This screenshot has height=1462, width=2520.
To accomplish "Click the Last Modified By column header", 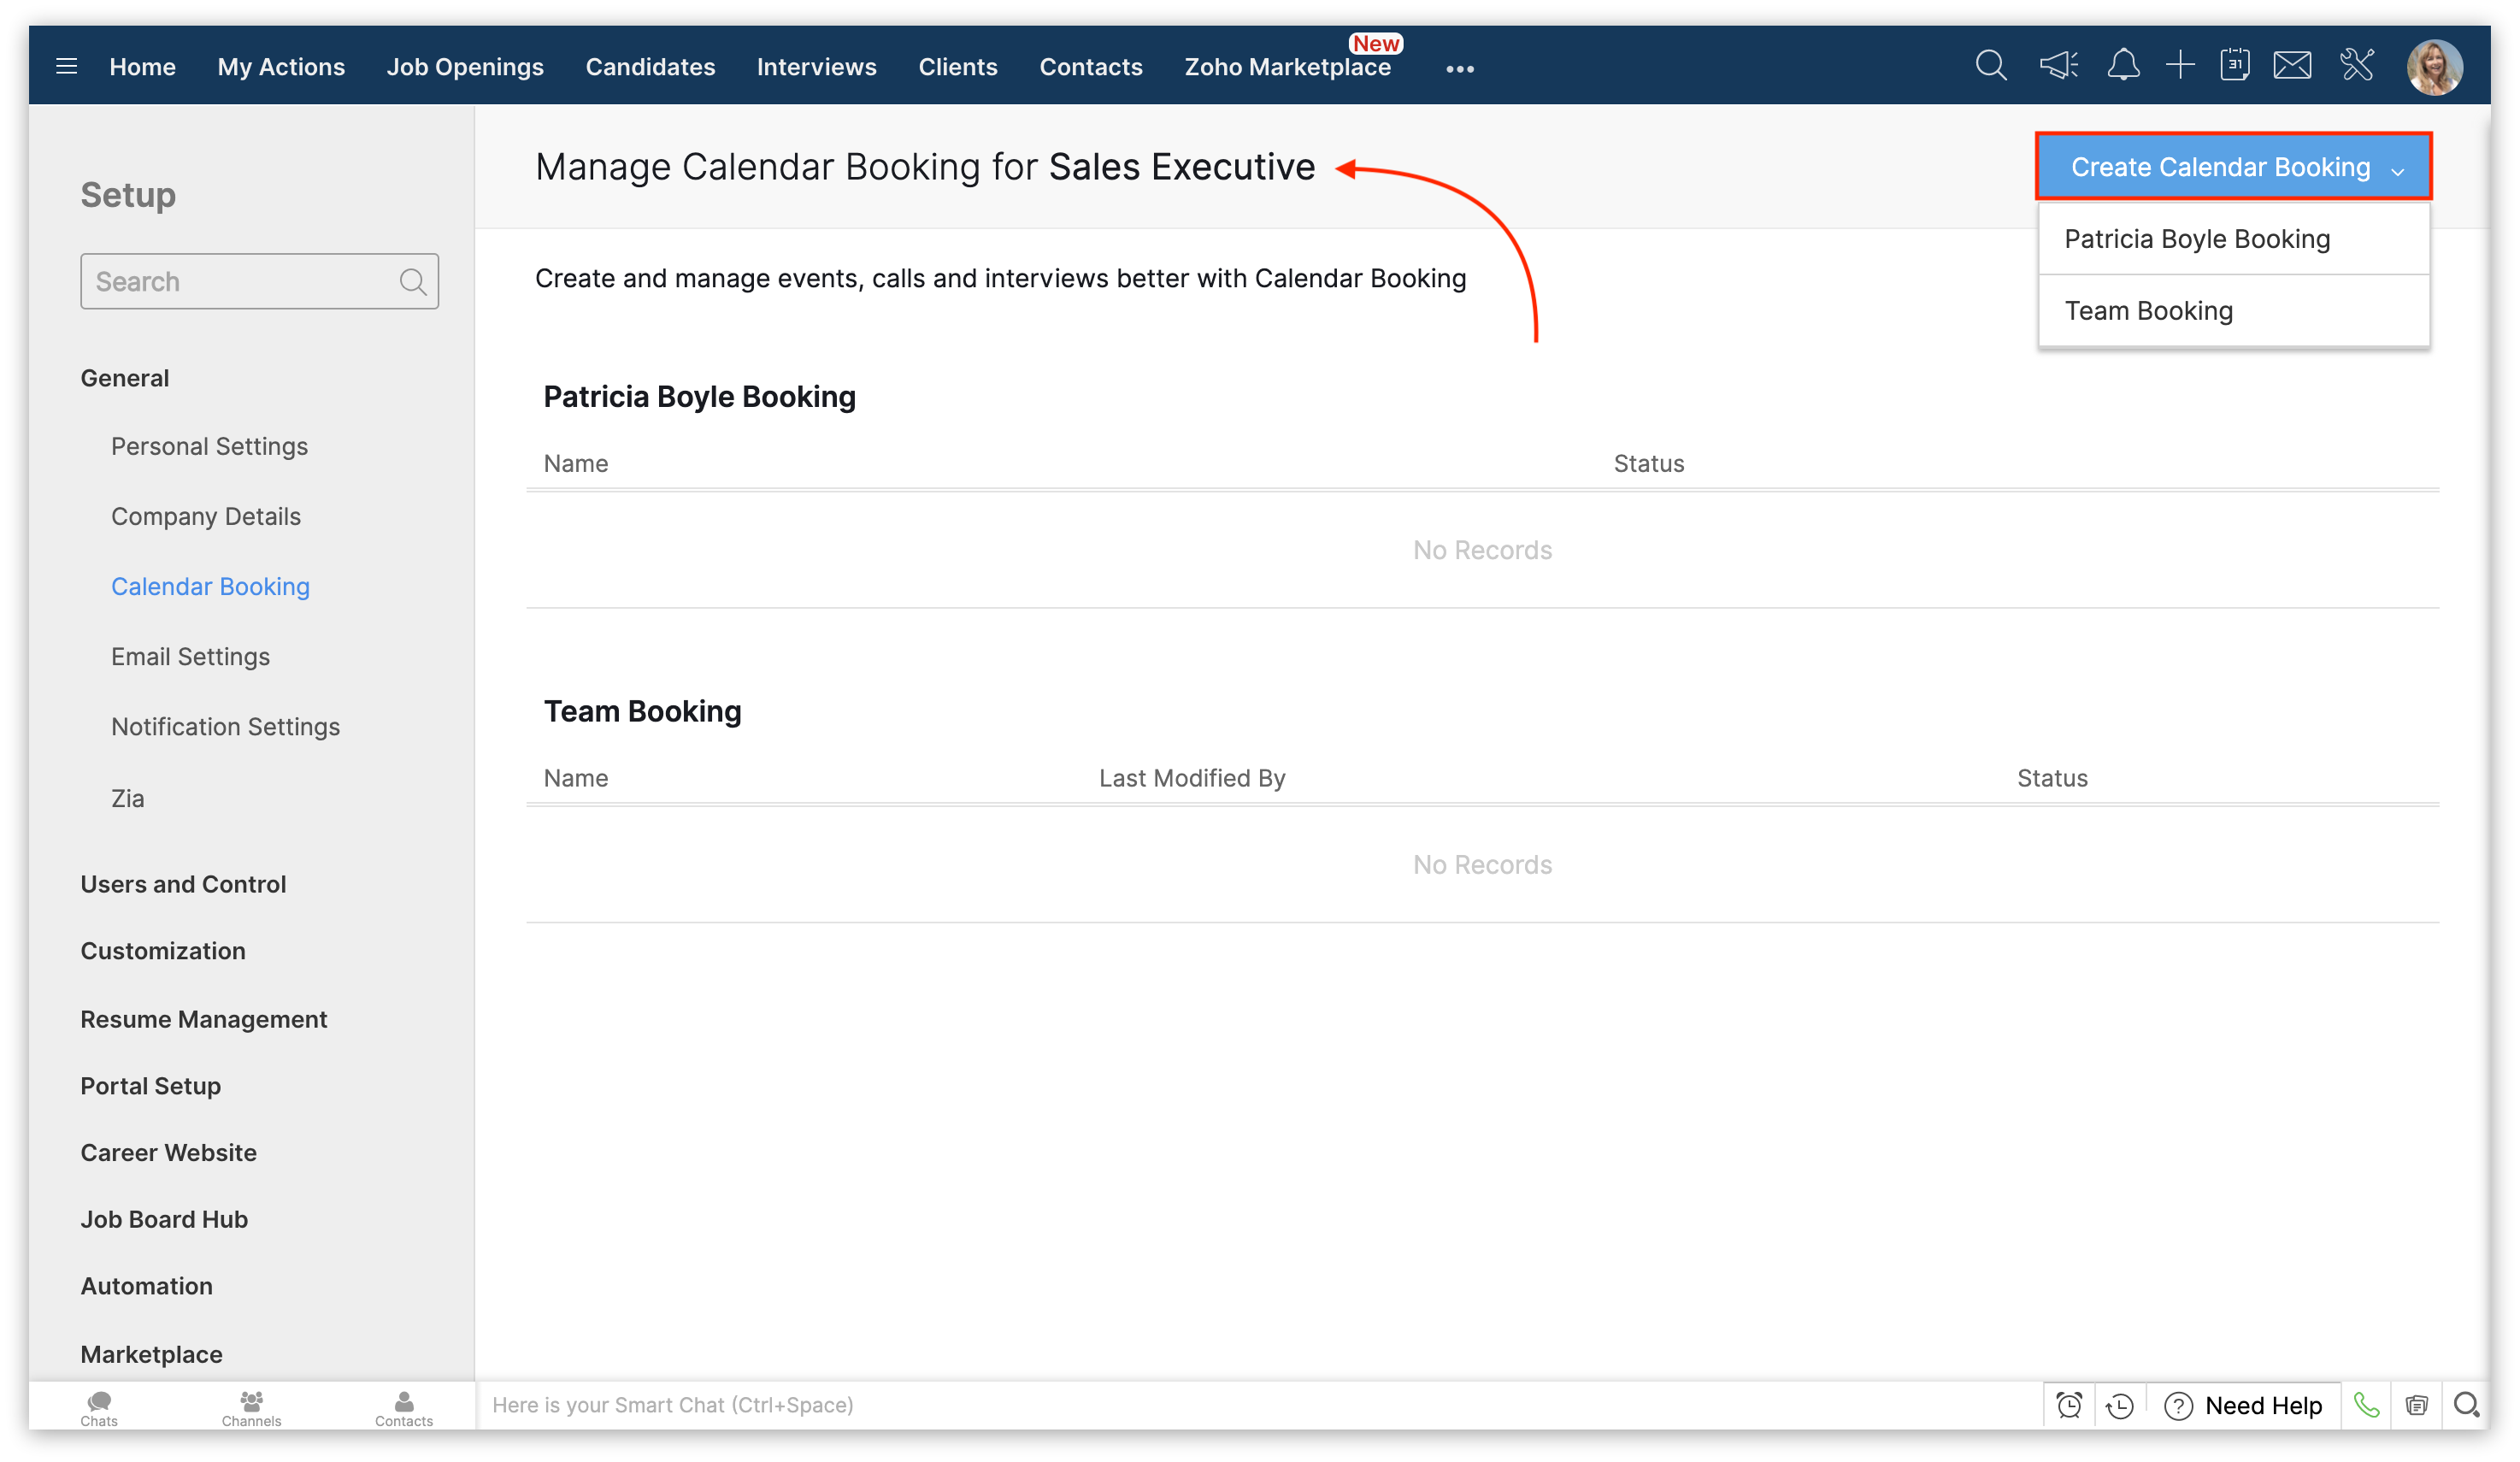I will pos(1192,778).
